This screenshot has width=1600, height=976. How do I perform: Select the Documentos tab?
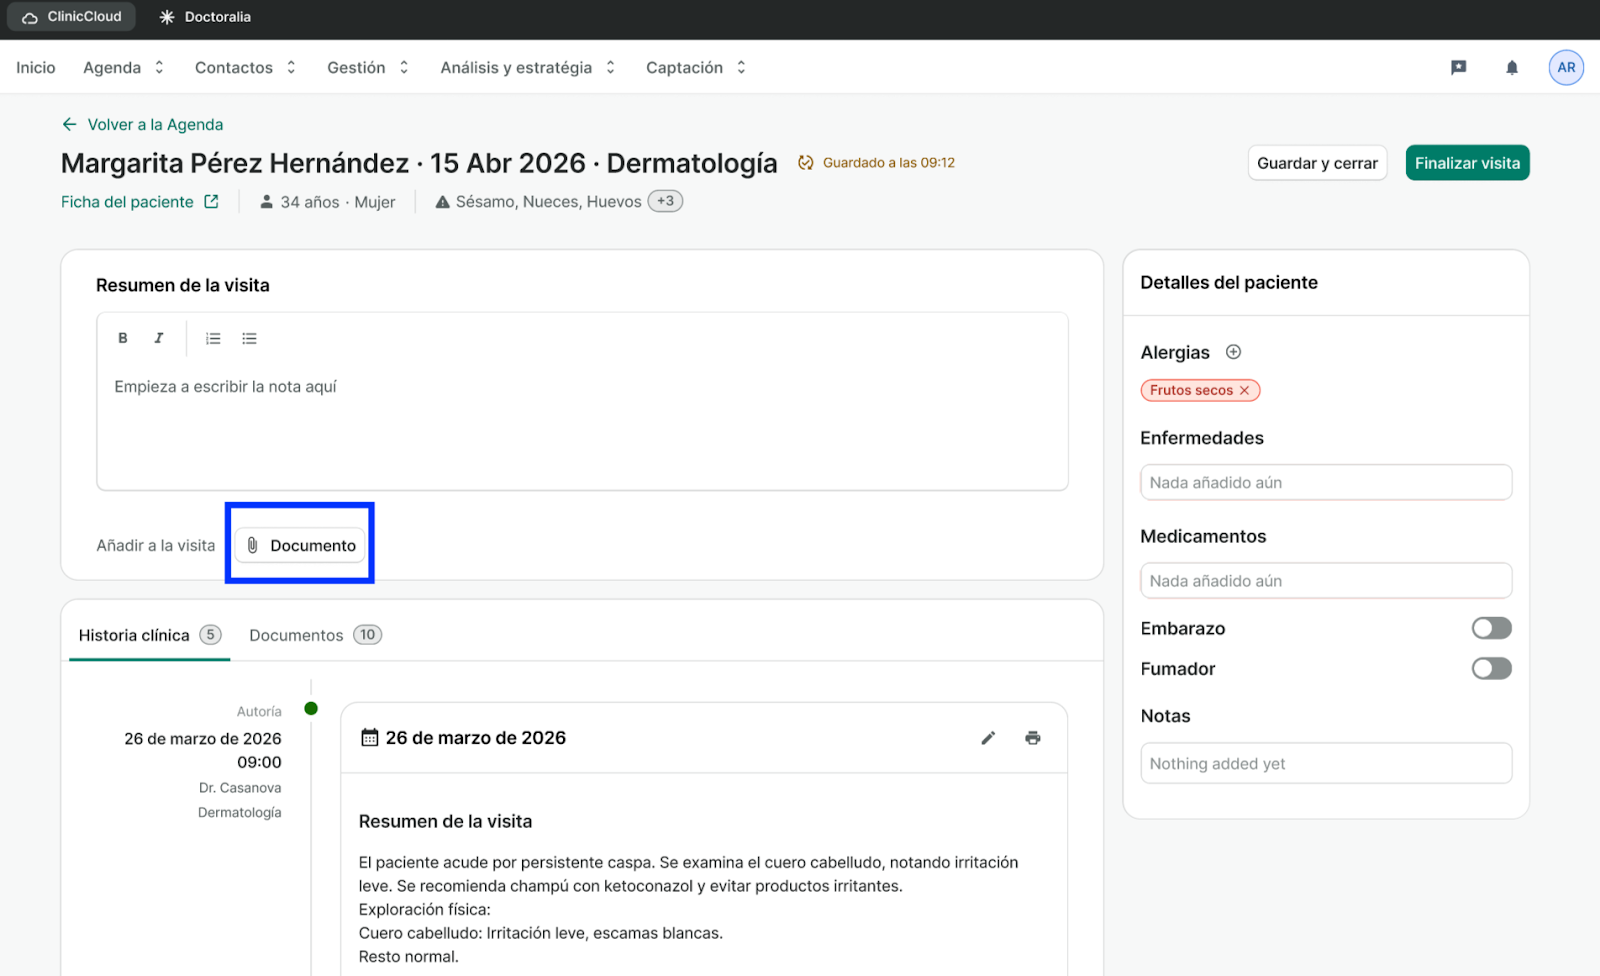[315, 635]
